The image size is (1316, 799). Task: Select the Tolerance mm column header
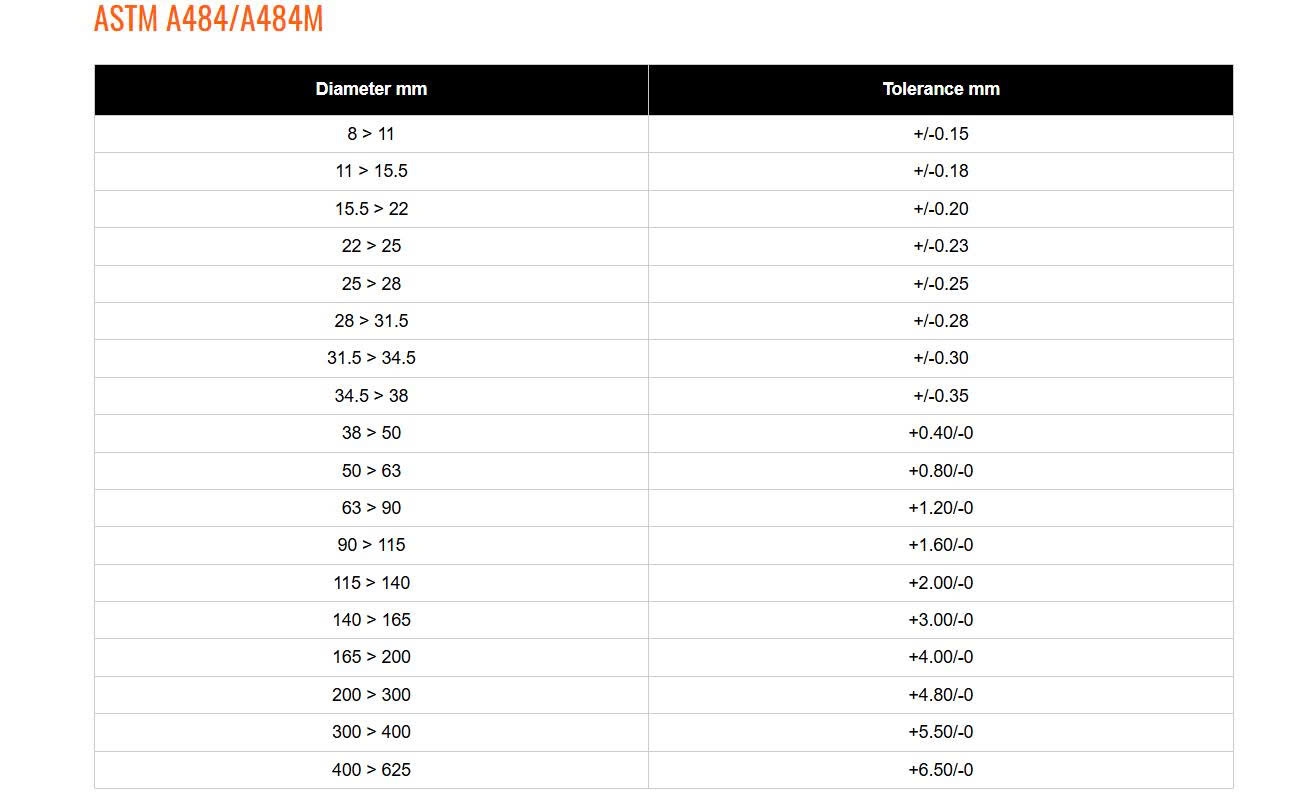940,89
